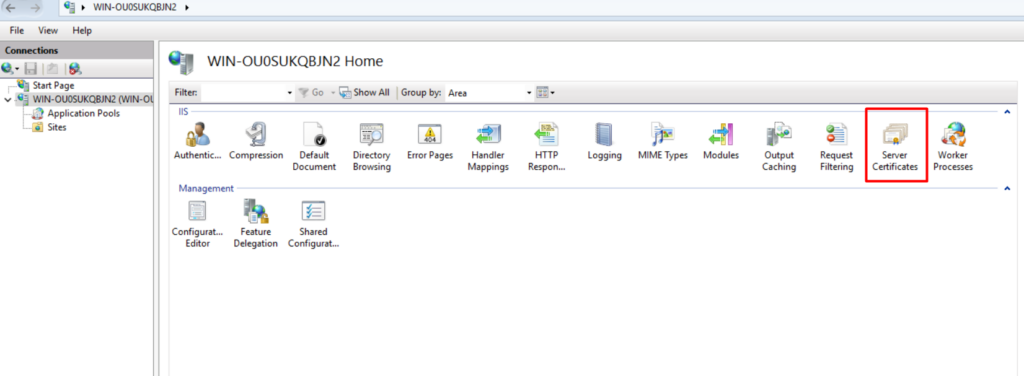This screenshot has height=376, width=1024.
Task: Open the Go button dropdown arrow
Action: click(x=332, y=93)
